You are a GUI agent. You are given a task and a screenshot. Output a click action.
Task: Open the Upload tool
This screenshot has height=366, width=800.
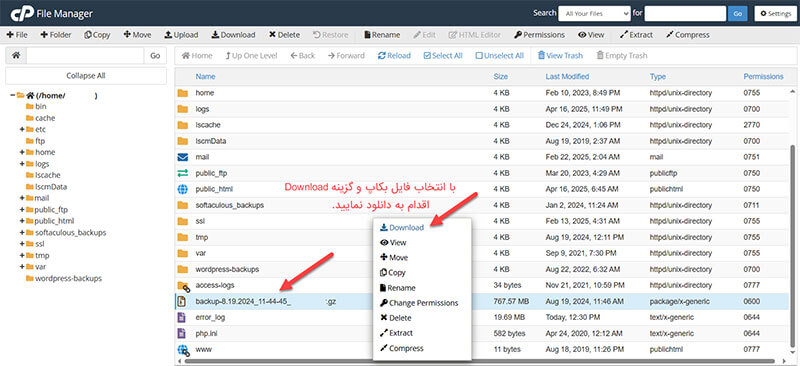point(181,35)
